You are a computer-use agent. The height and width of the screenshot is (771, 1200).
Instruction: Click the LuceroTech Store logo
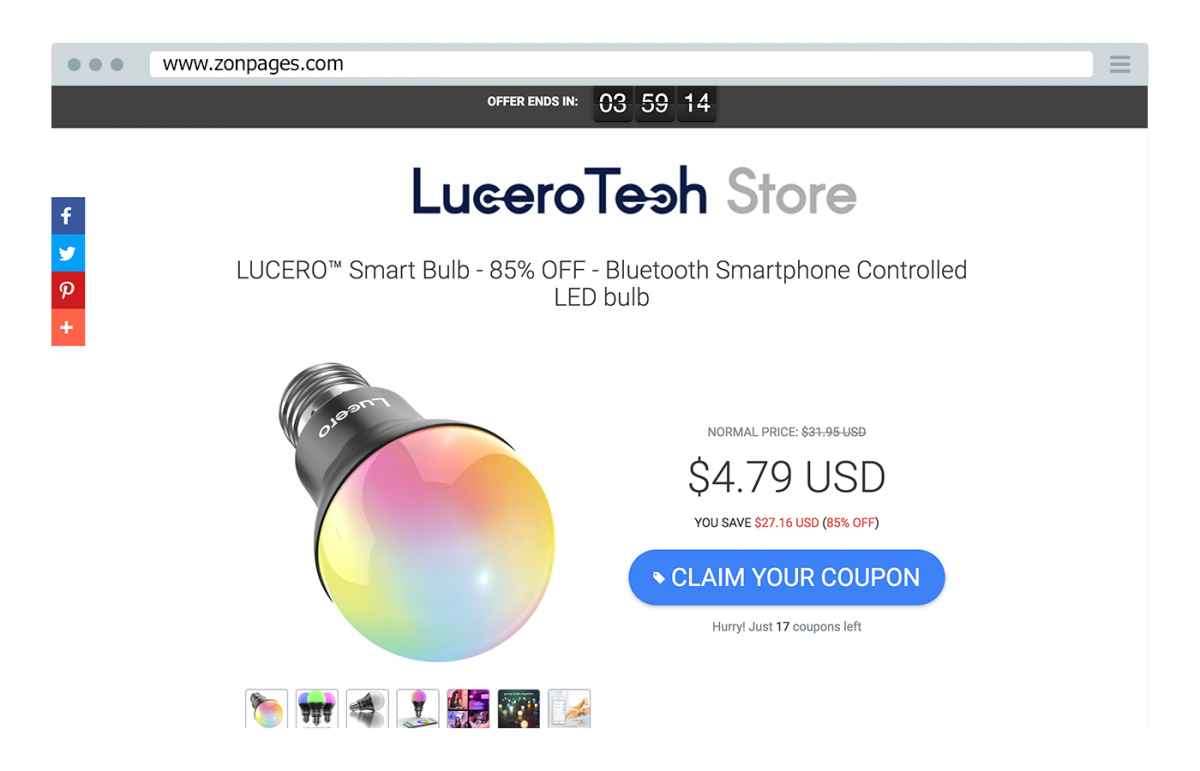pyautogui.click(x=634, y=191)
